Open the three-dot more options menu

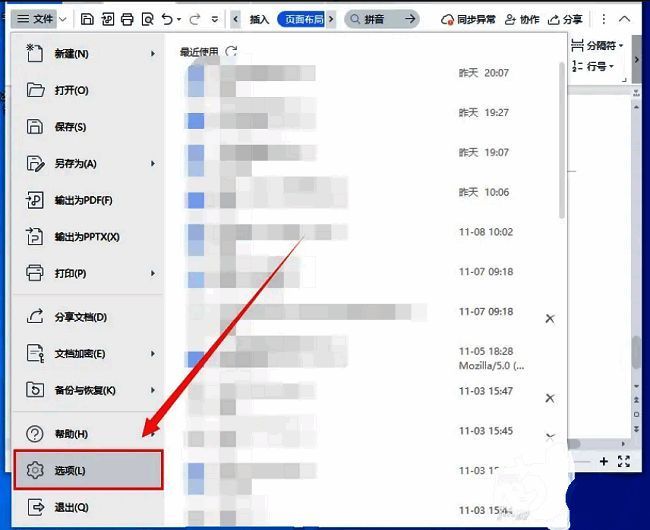click(604, 19)
